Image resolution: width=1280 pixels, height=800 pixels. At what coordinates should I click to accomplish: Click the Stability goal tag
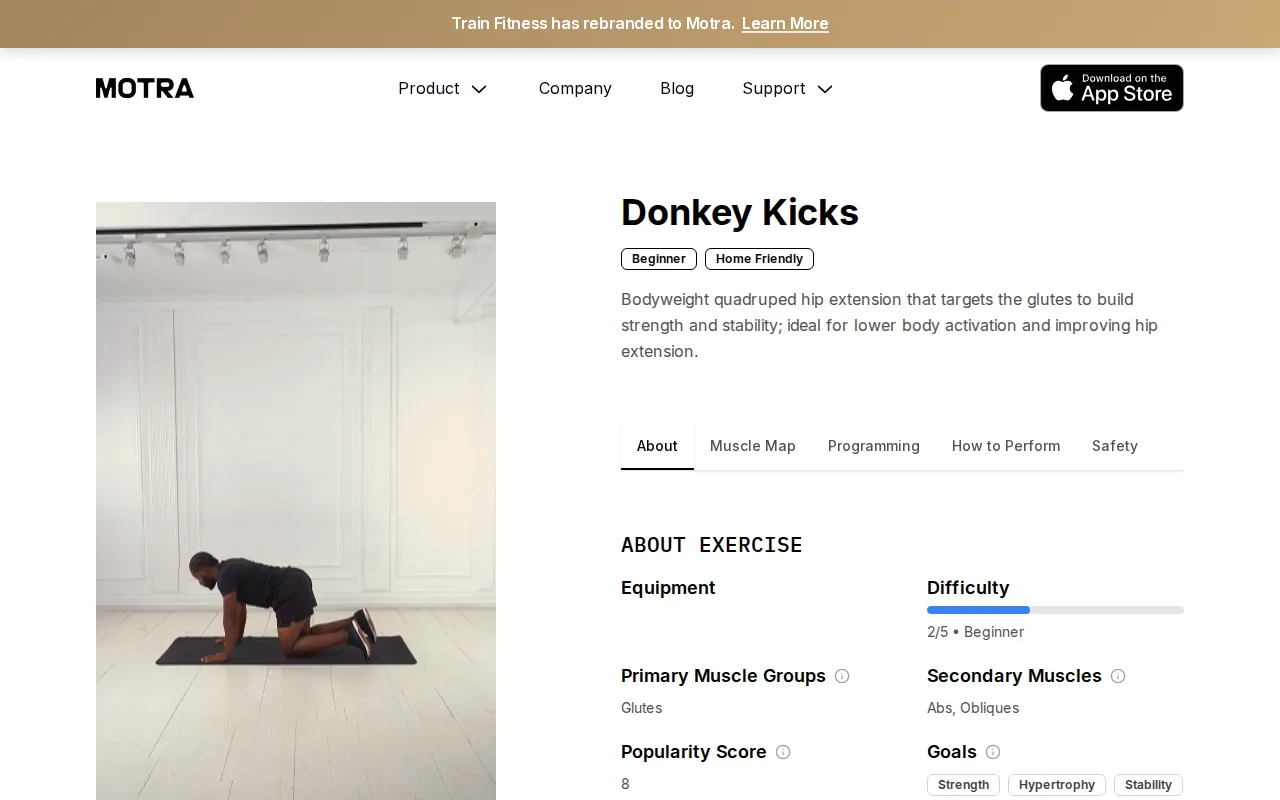click(1148, 785)
